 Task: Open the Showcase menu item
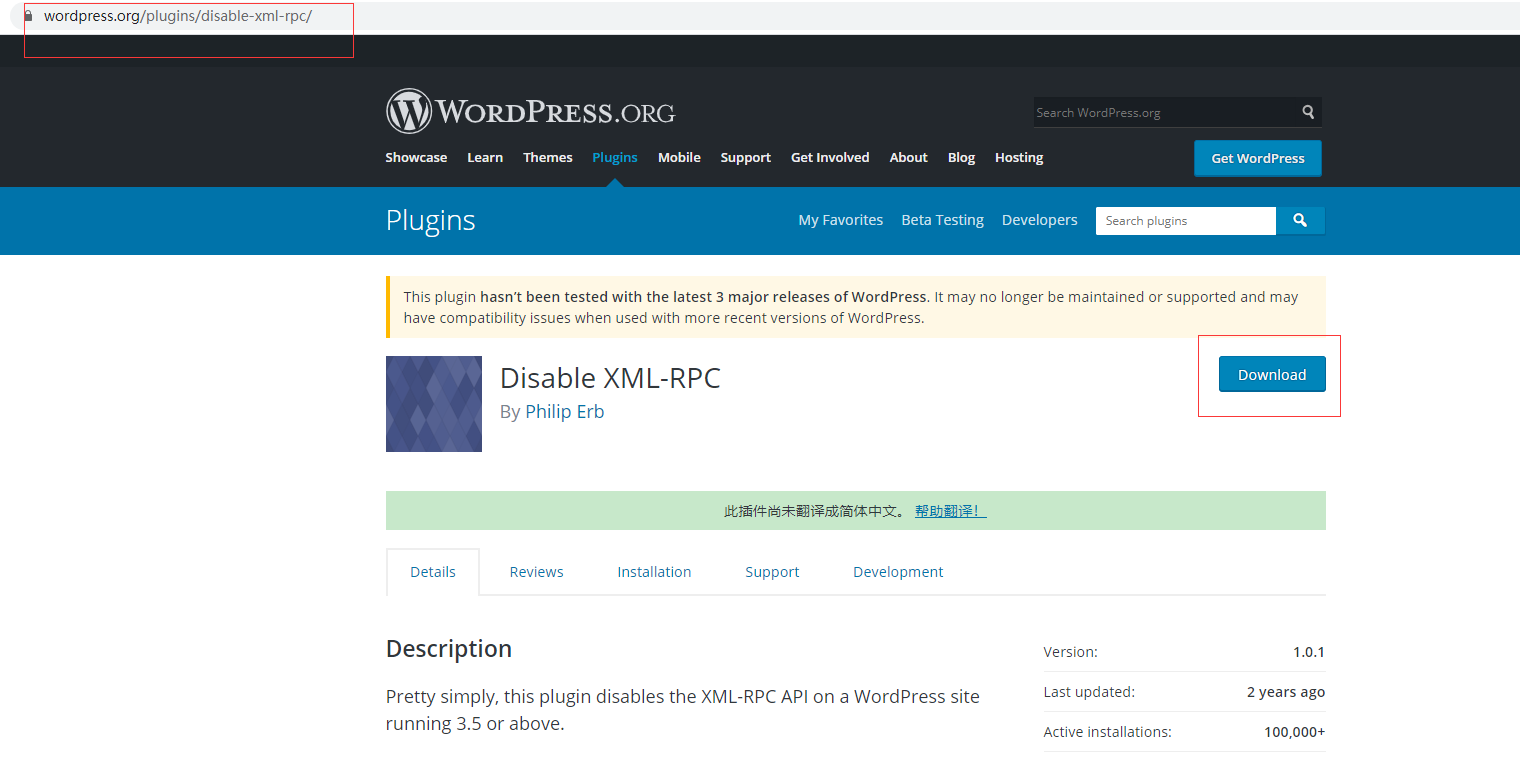(416, 157)
